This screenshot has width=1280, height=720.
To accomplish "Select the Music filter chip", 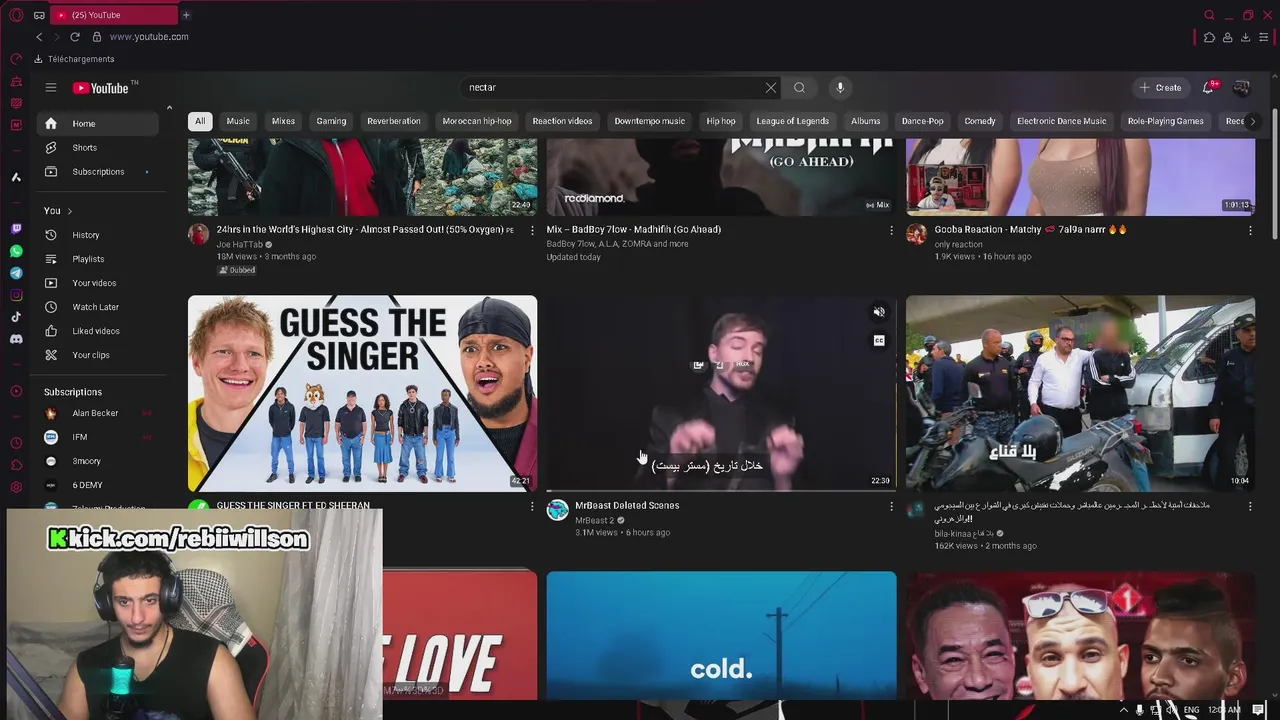I will [x=238, y=121].
